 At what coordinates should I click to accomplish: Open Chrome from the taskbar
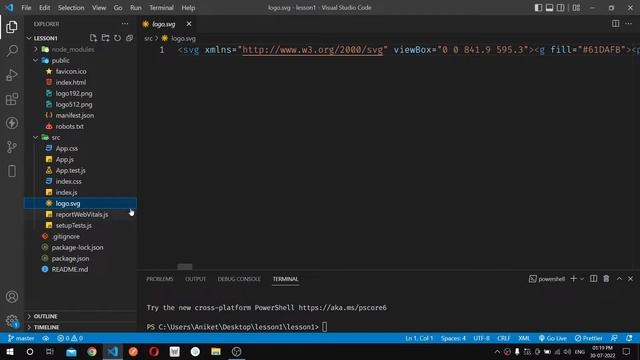(x=92, y=351)
